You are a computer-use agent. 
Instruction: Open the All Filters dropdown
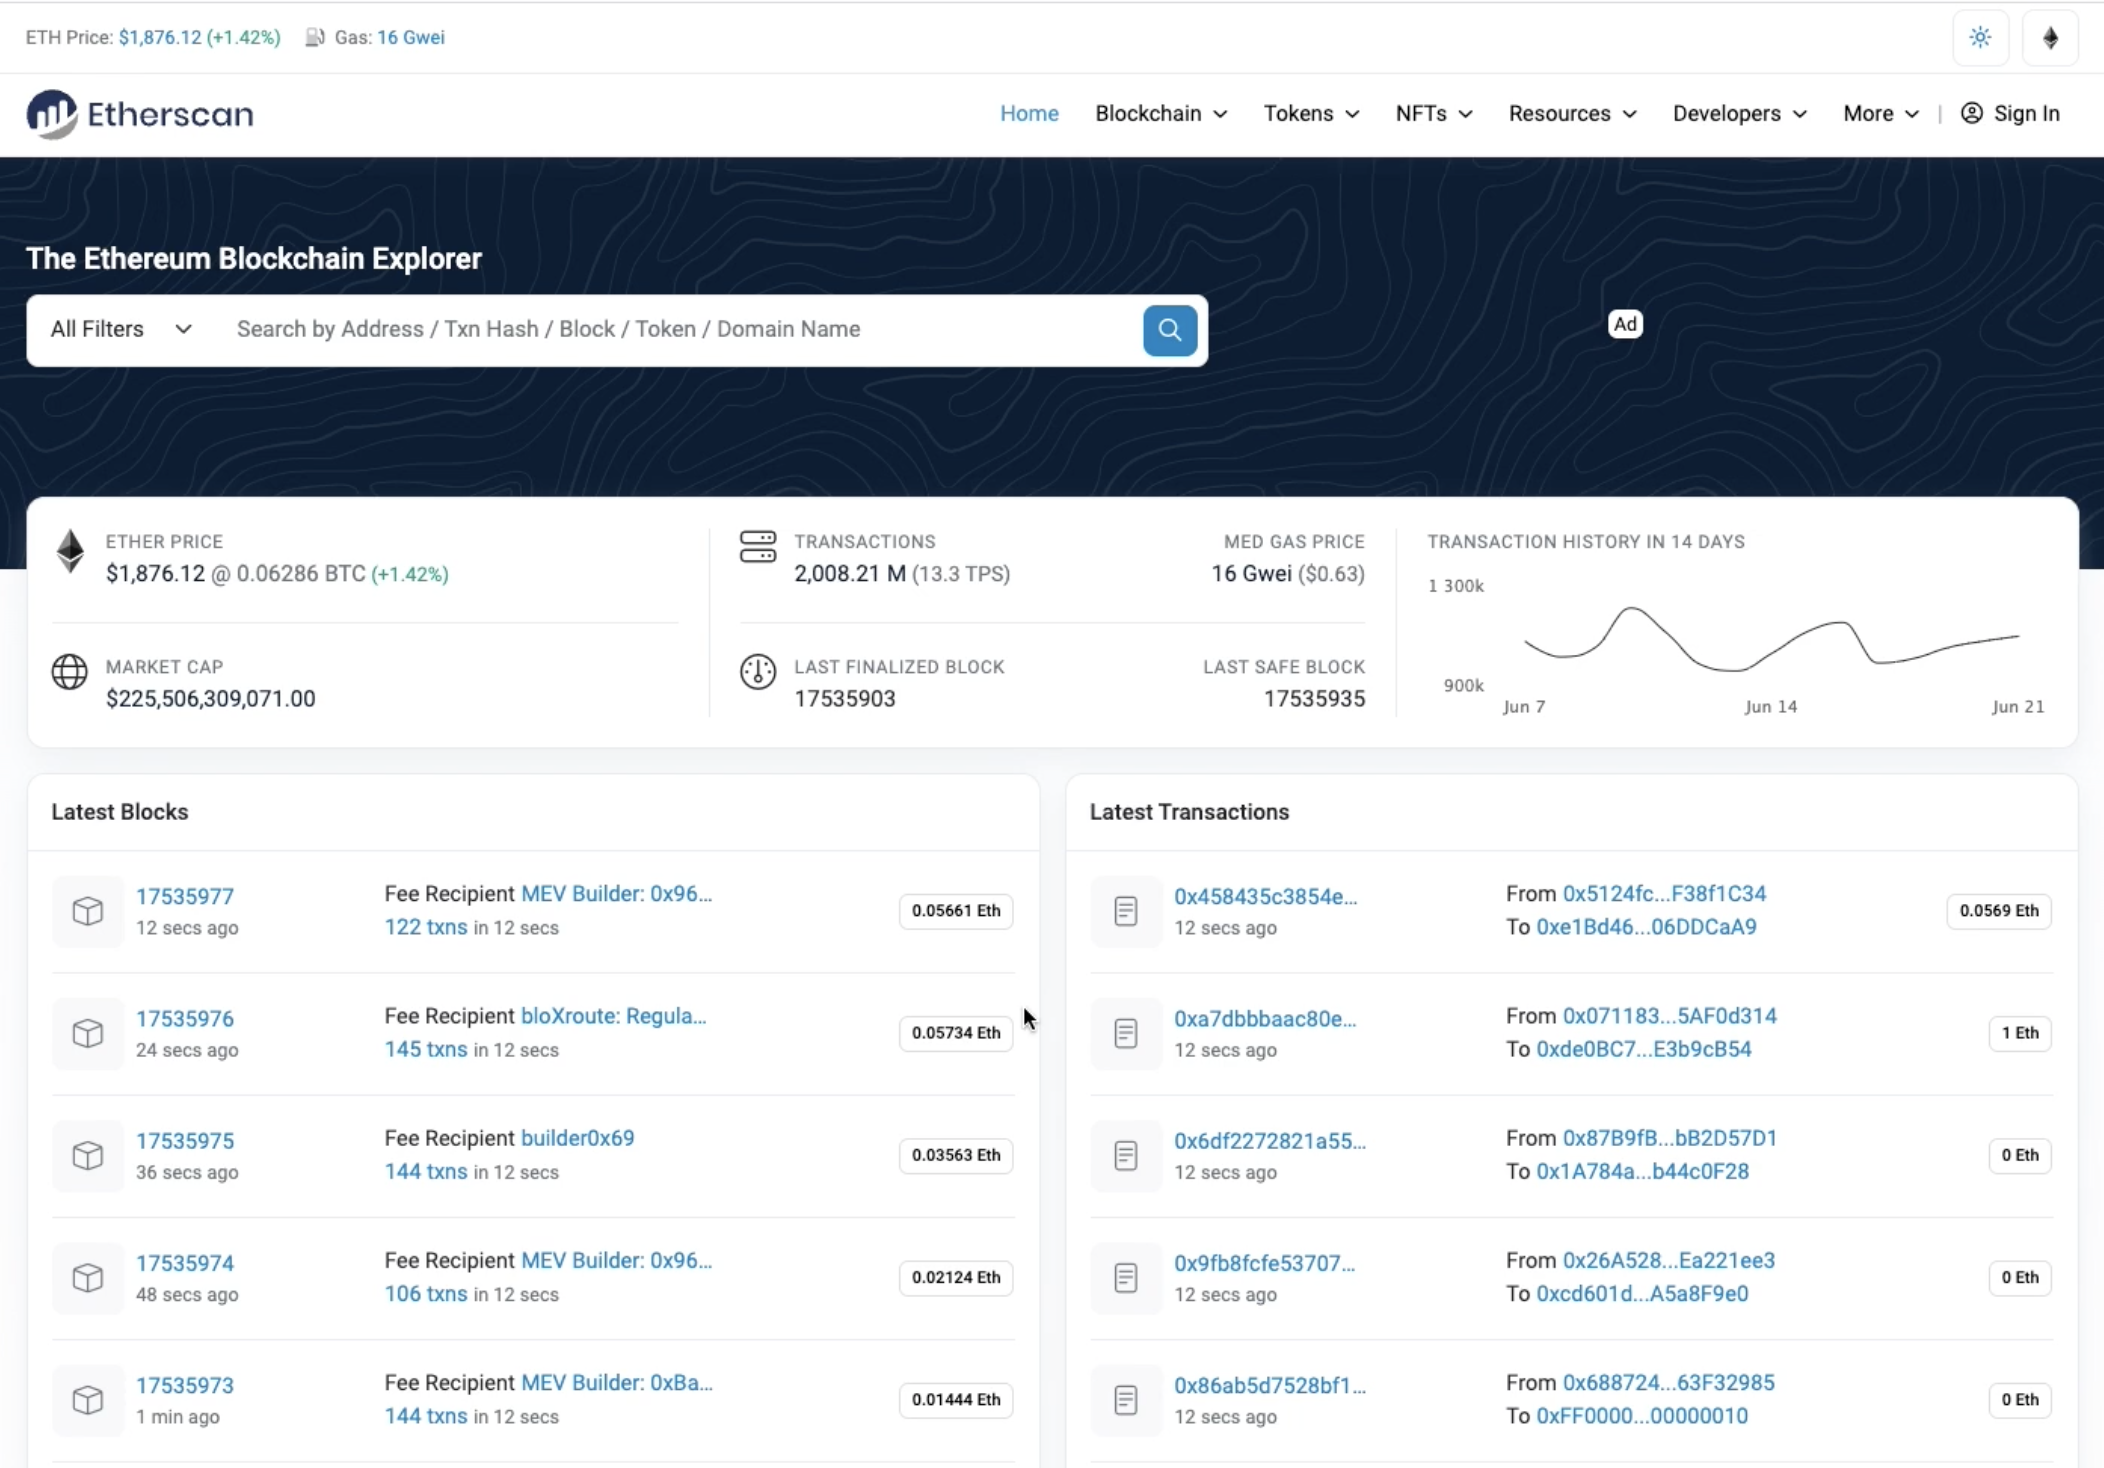[120, 329]
